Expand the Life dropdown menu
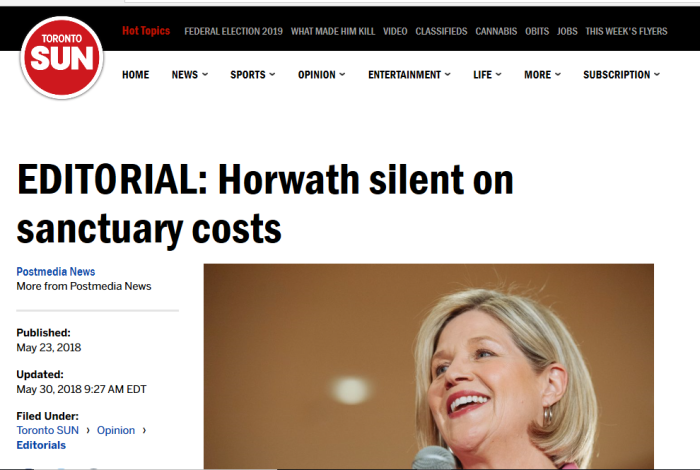Screen dimensions: 700x470 coord(487,75)
